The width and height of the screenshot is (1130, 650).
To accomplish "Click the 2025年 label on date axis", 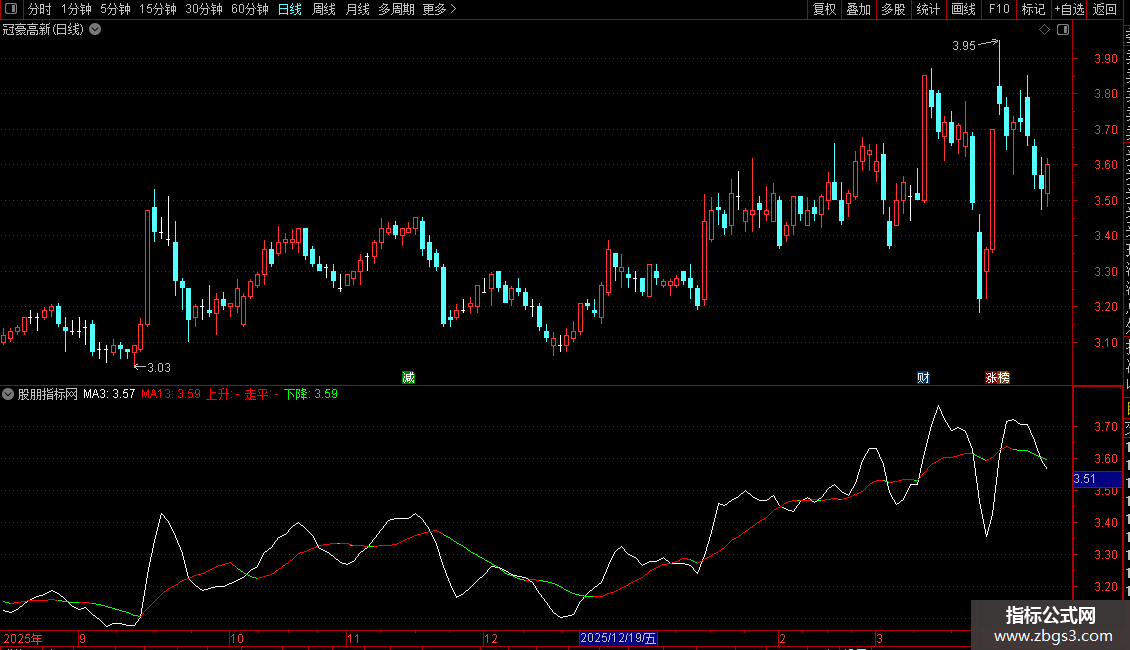I will 22,638.
